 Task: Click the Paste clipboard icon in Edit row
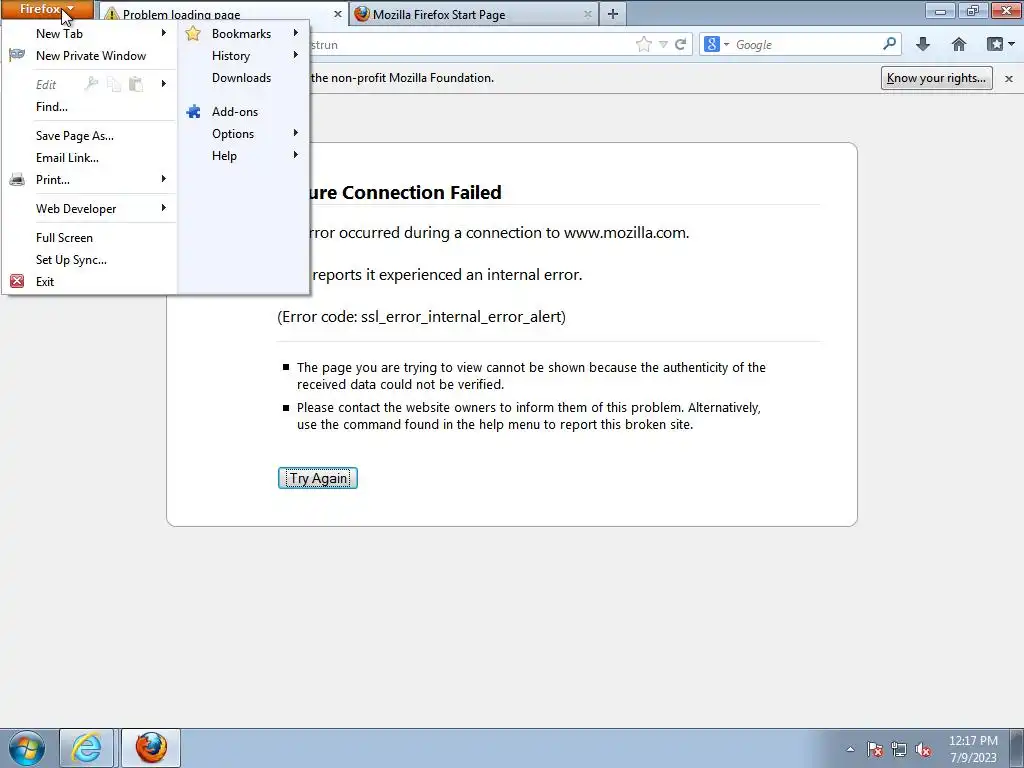point(136,84)
